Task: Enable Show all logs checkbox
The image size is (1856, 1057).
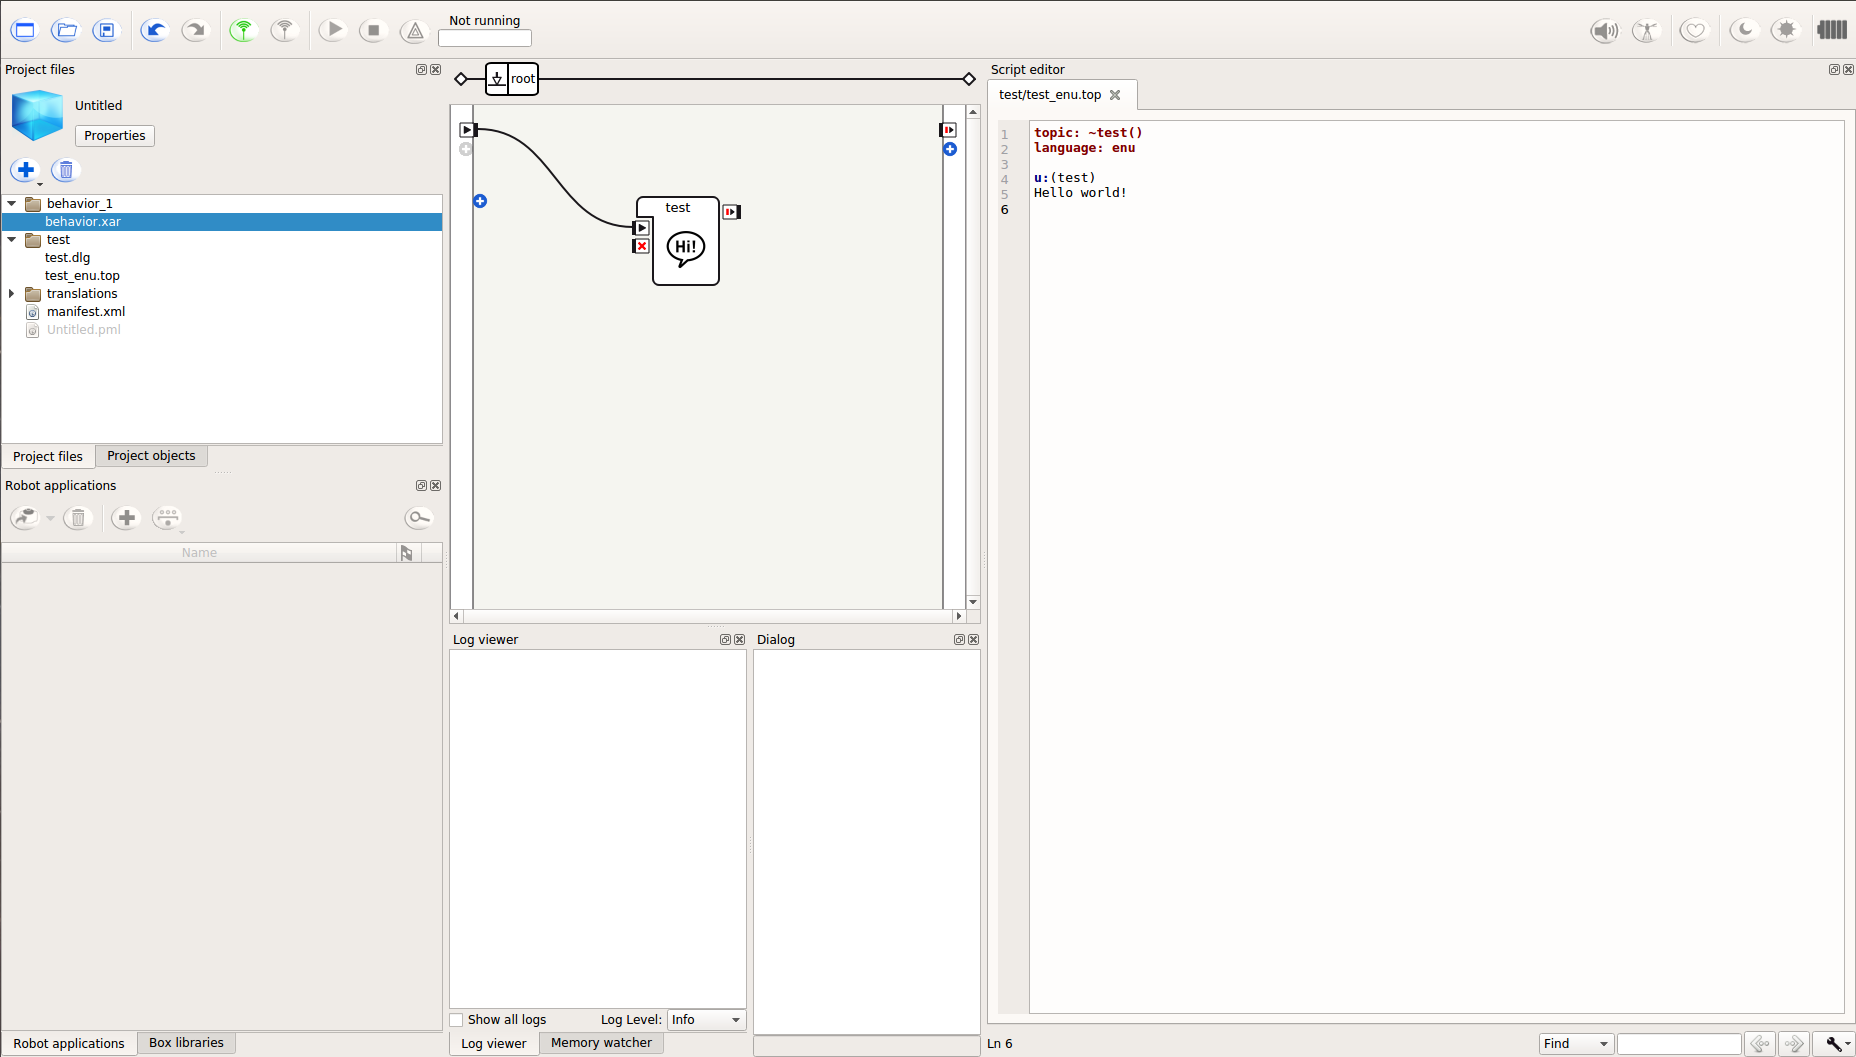Action: tap(457, 1020)
